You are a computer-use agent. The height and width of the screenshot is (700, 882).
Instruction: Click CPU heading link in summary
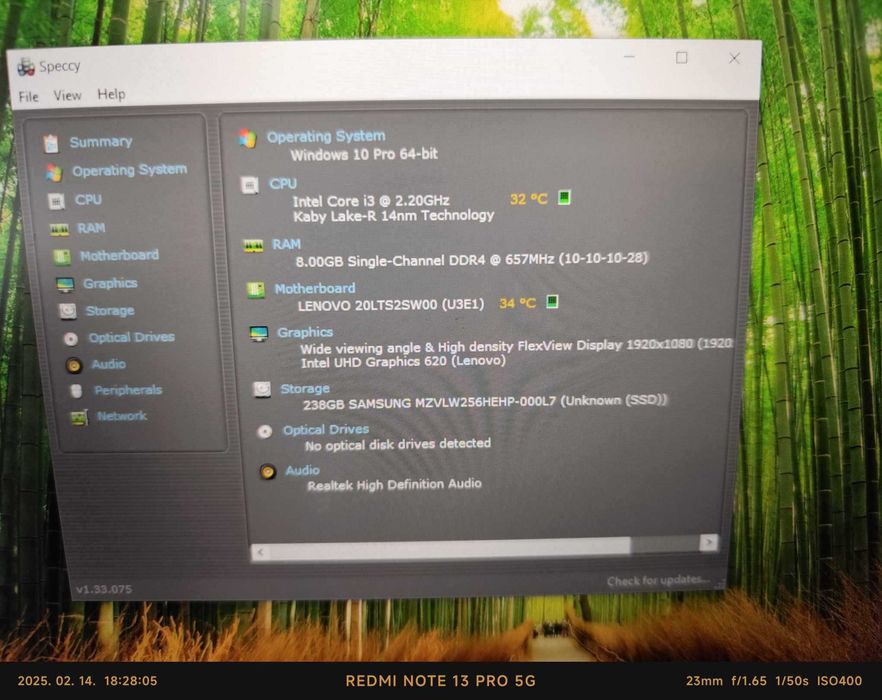283,183
